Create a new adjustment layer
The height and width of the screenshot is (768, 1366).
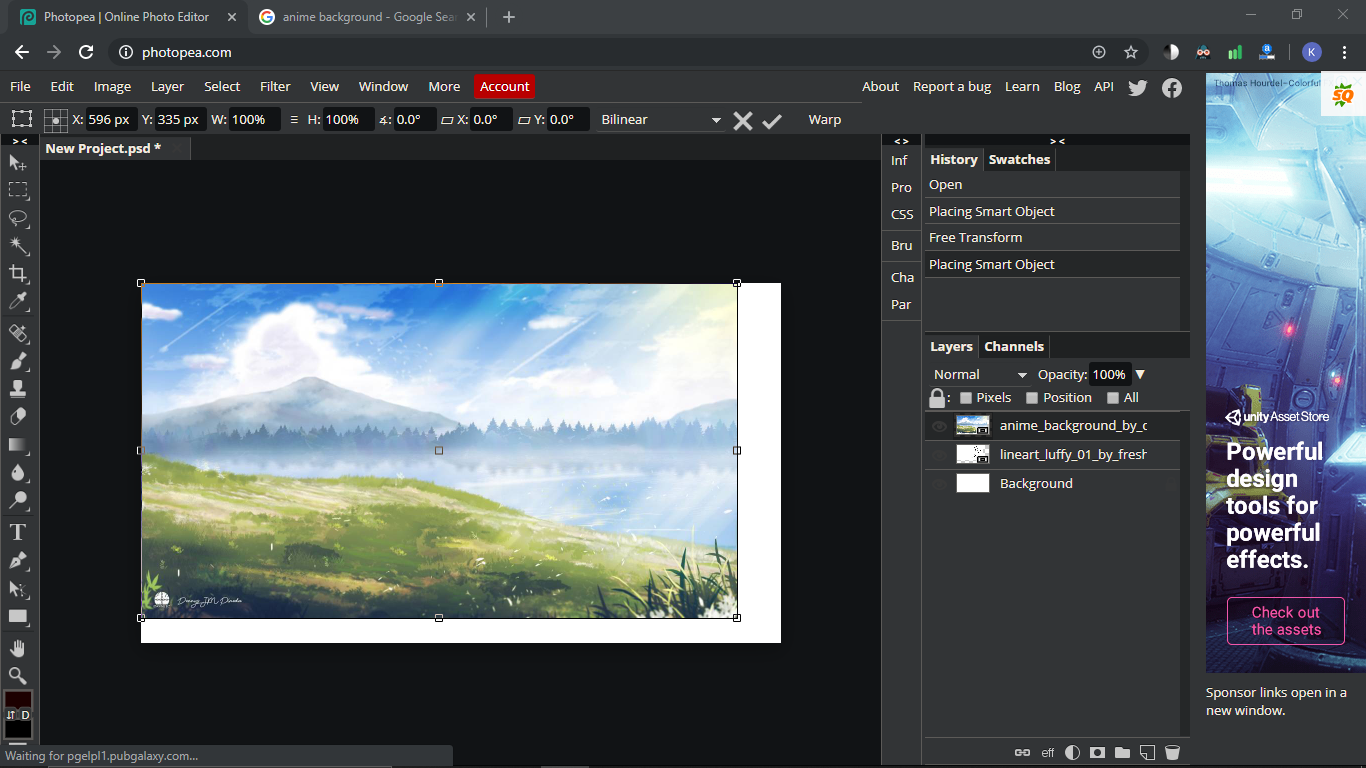coord(1072,752)
